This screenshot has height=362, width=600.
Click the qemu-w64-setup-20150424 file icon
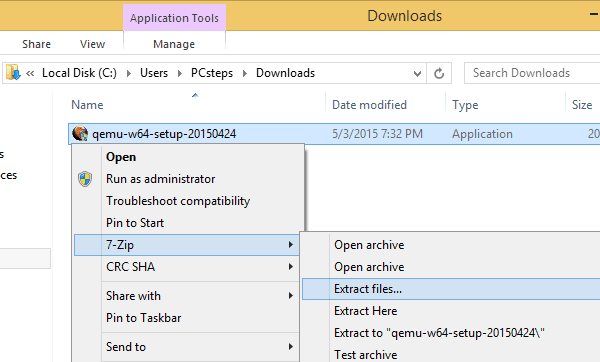(80, 134)
